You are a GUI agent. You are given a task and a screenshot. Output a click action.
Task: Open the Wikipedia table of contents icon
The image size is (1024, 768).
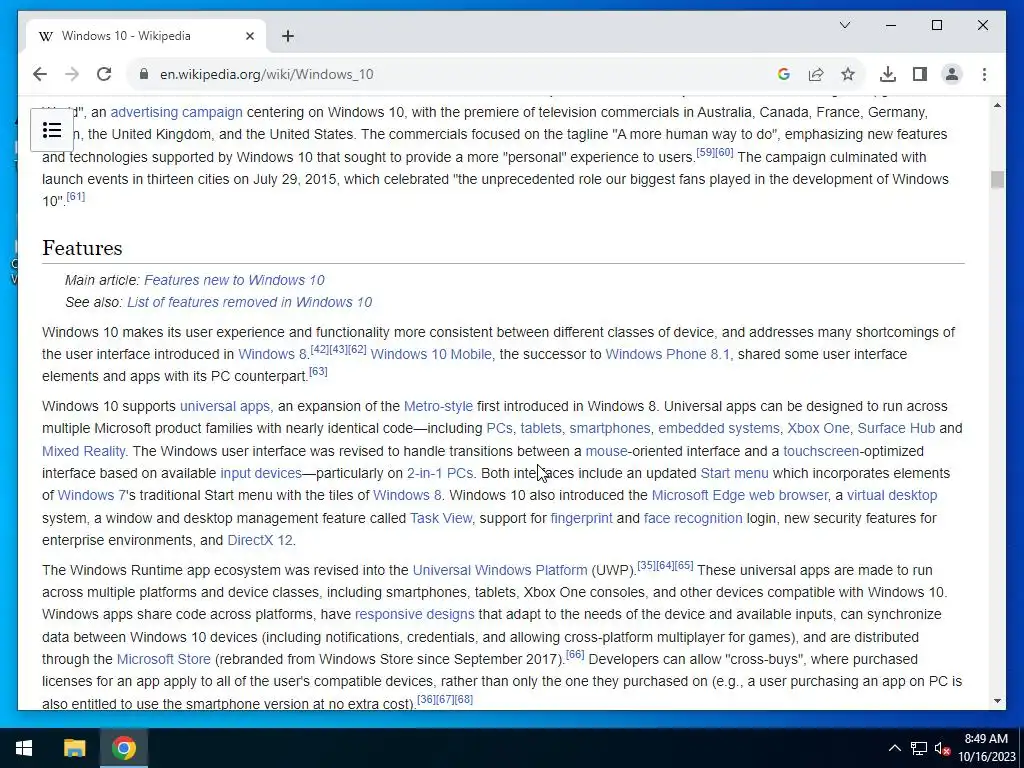click(52, 130)
